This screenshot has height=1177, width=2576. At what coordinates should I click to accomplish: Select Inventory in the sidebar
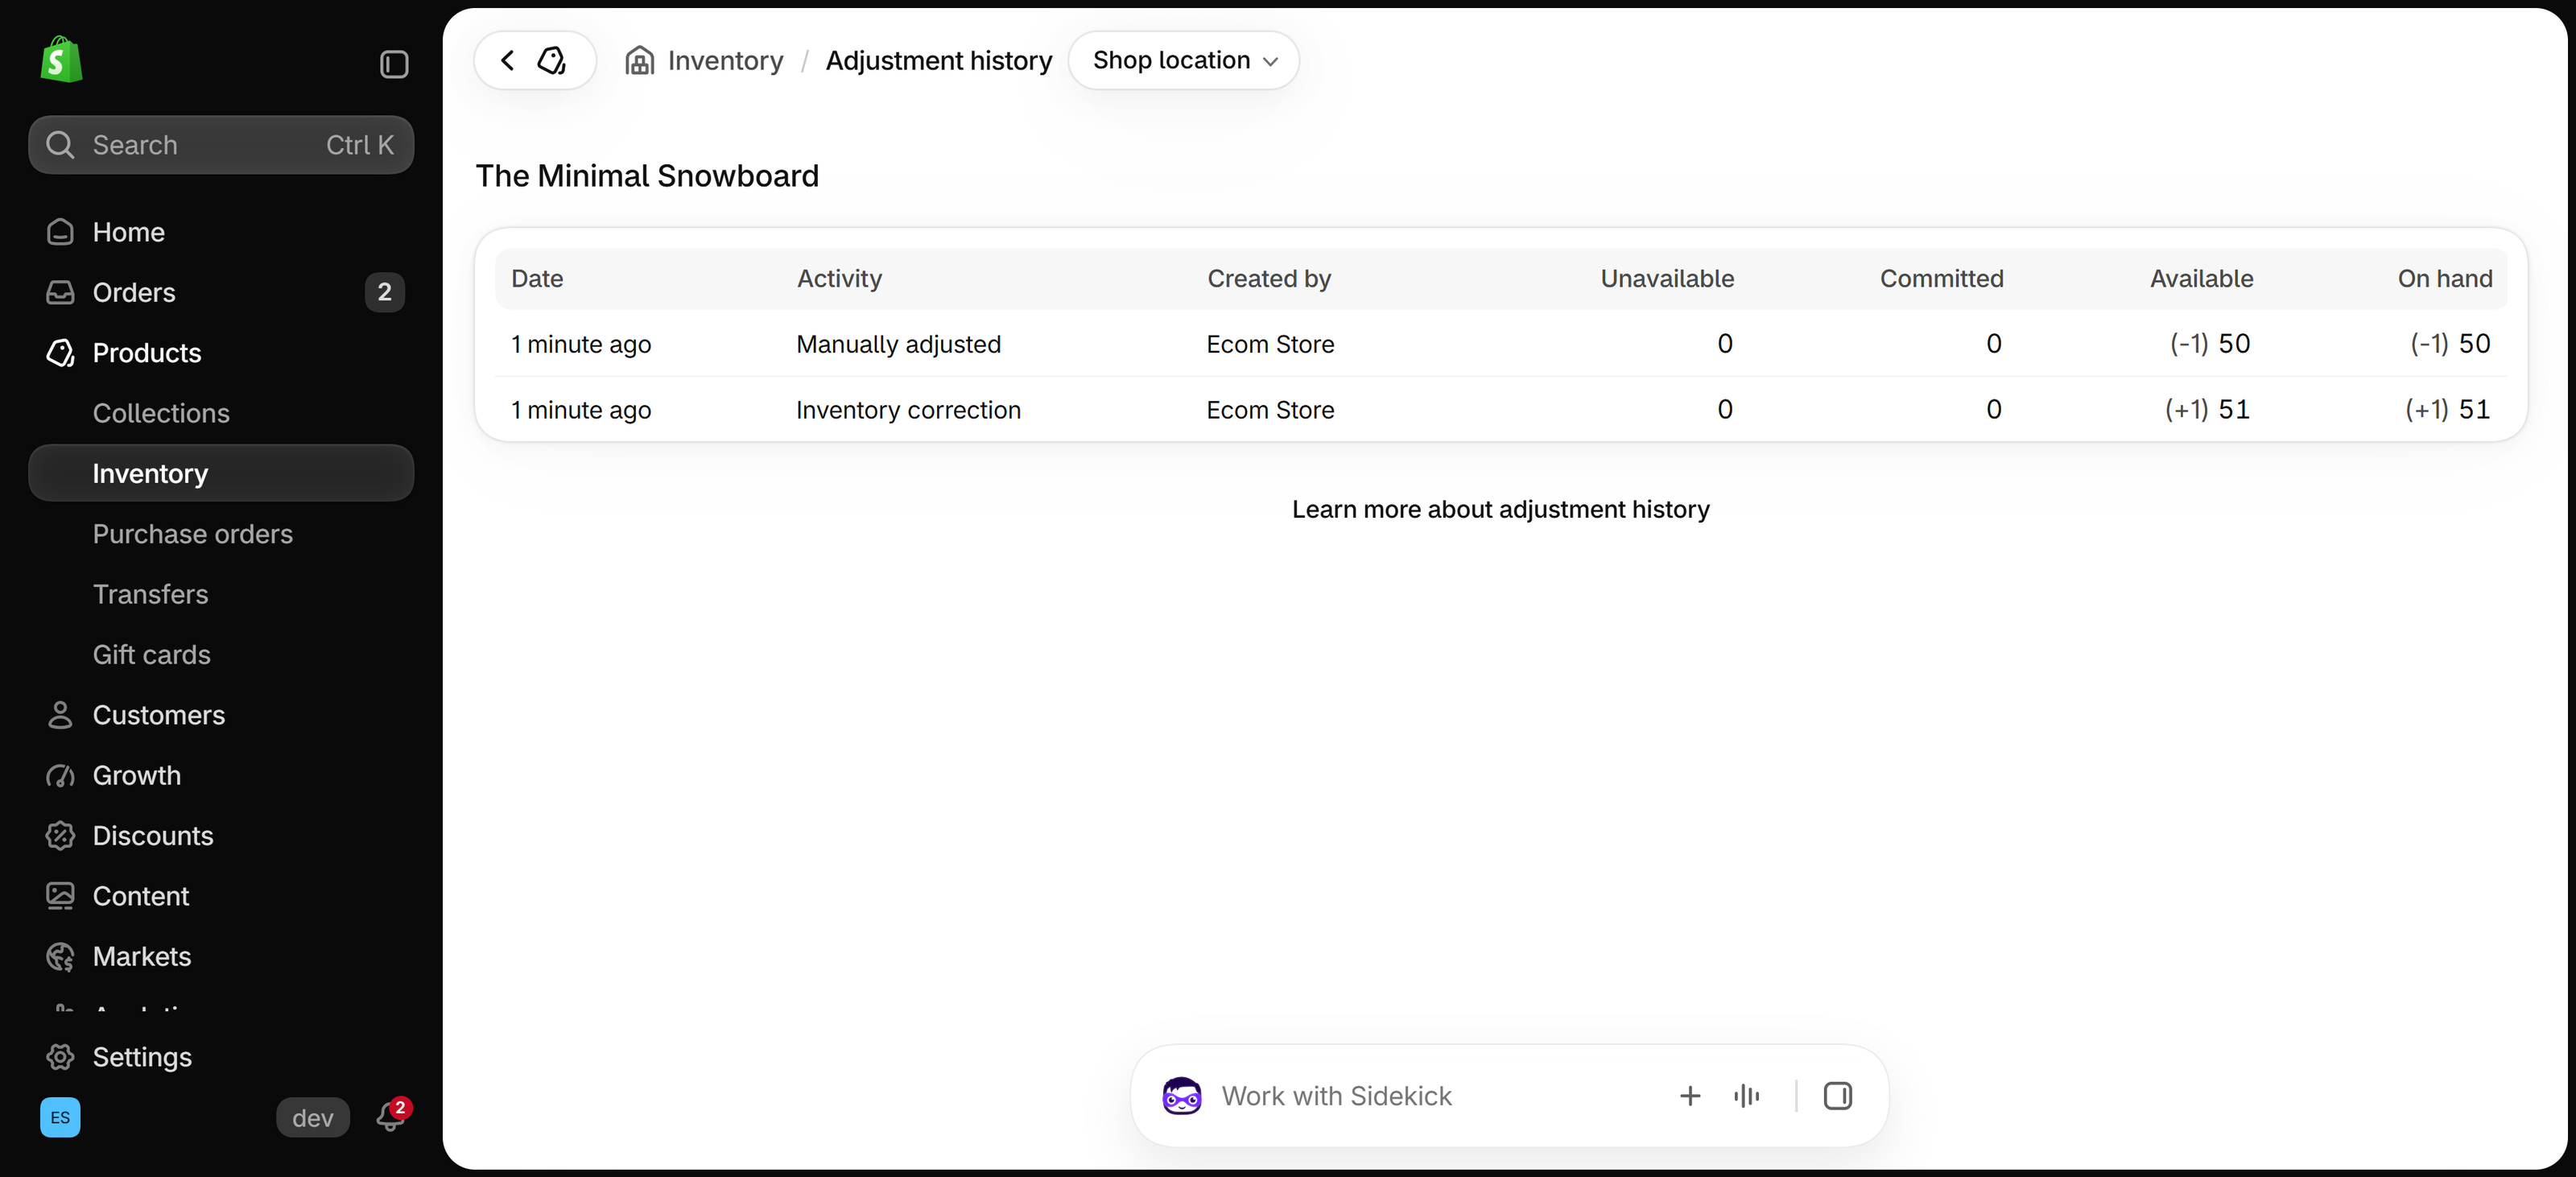pyautogui.click(x=221, y=473)
